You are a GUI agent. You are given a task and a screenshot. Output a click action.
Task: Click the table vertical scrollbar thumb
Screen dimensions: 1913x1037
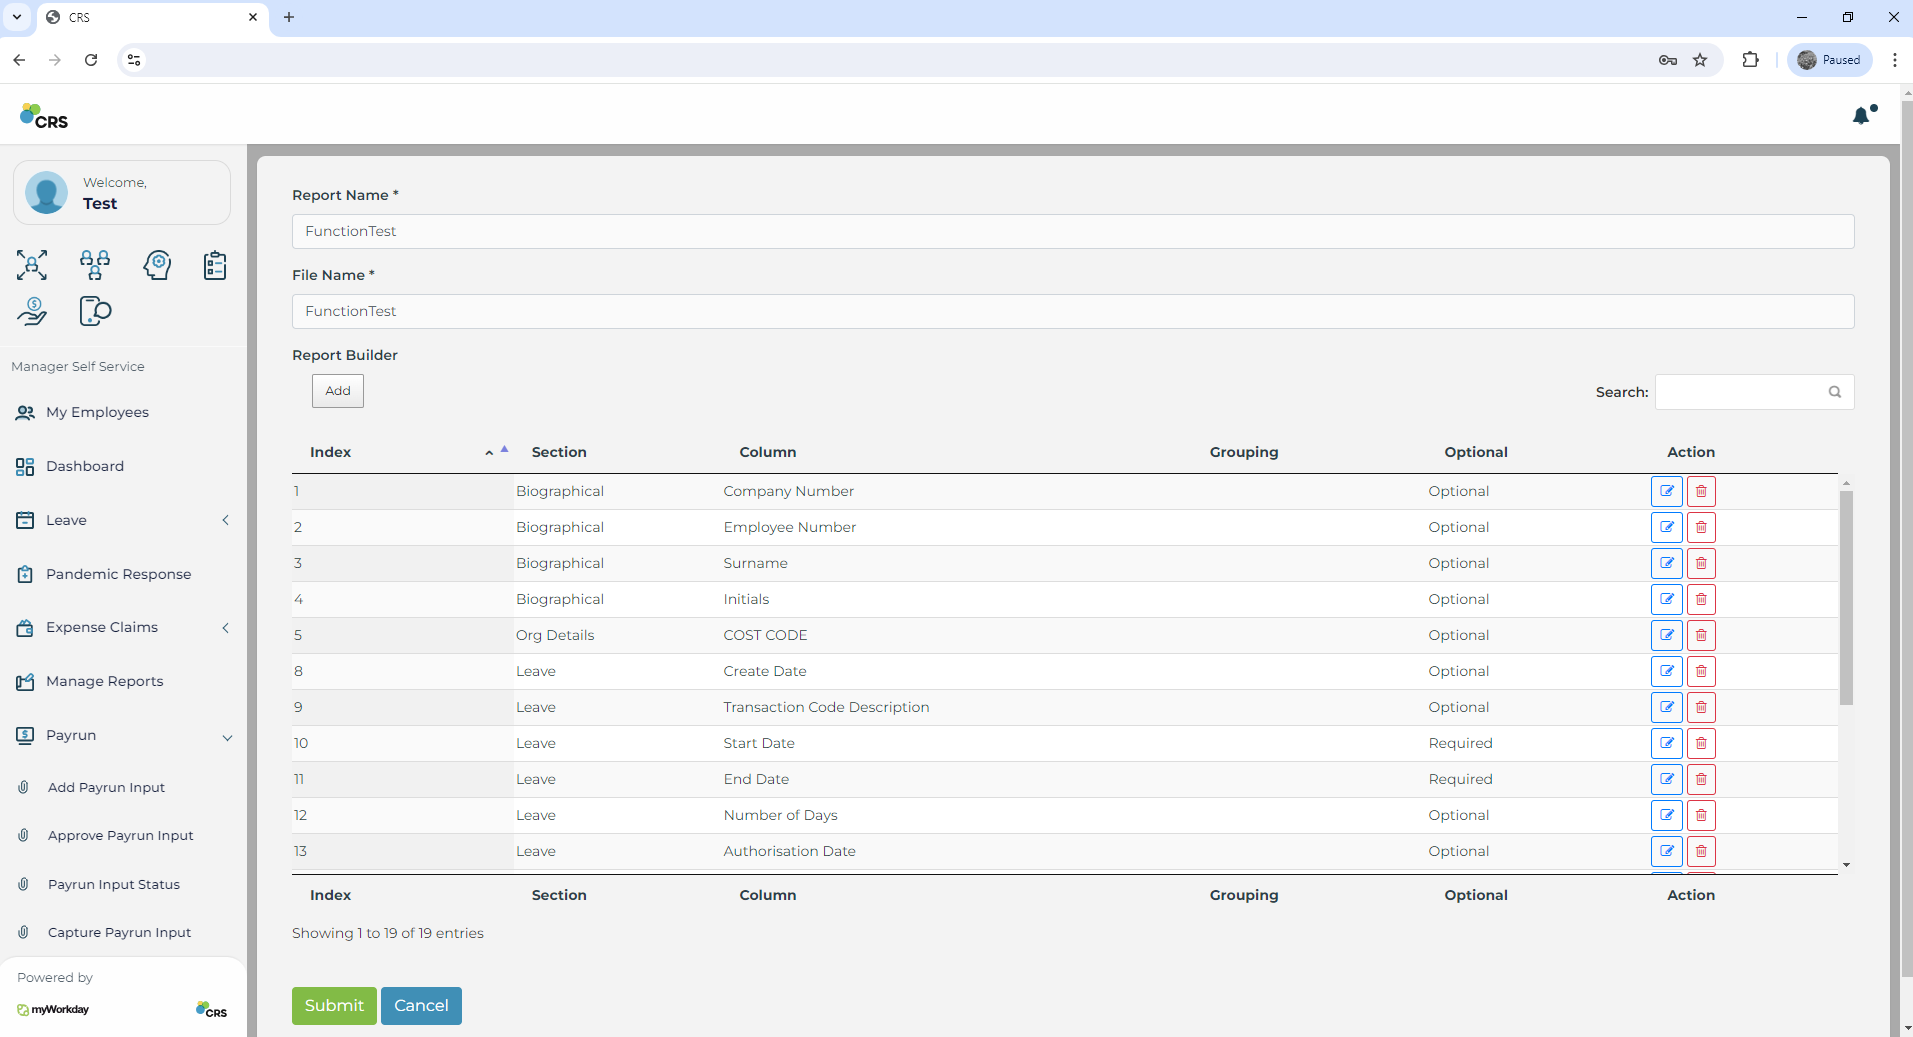tap(1846, 598)
